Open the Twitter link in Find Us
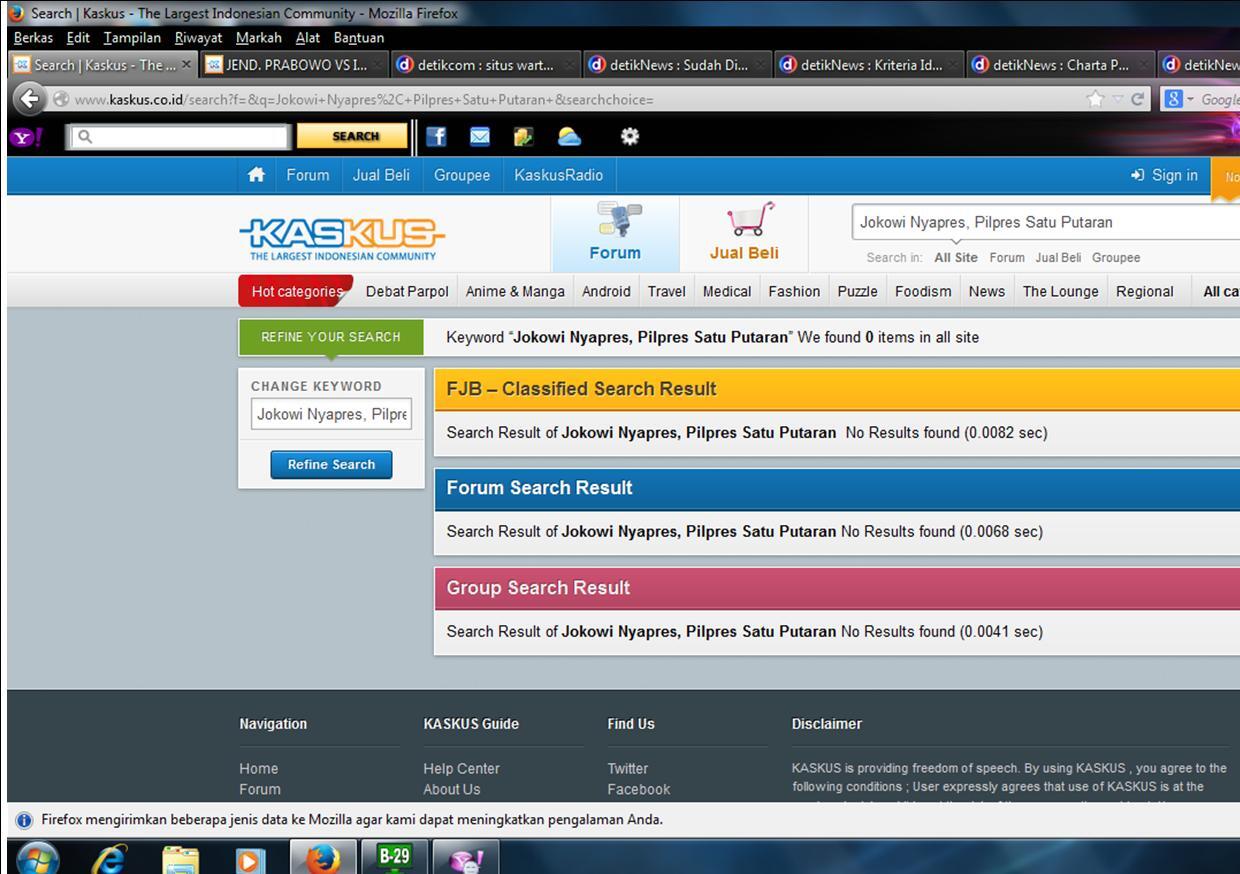The image size is (1240, 874). click(x=627, y=768)
